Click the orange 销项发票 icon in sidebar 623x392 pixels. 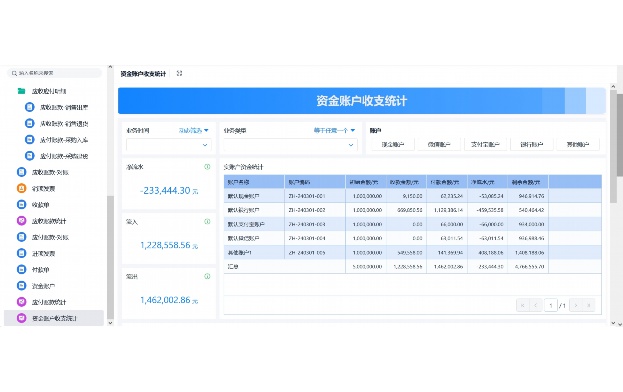pos(21,188)
